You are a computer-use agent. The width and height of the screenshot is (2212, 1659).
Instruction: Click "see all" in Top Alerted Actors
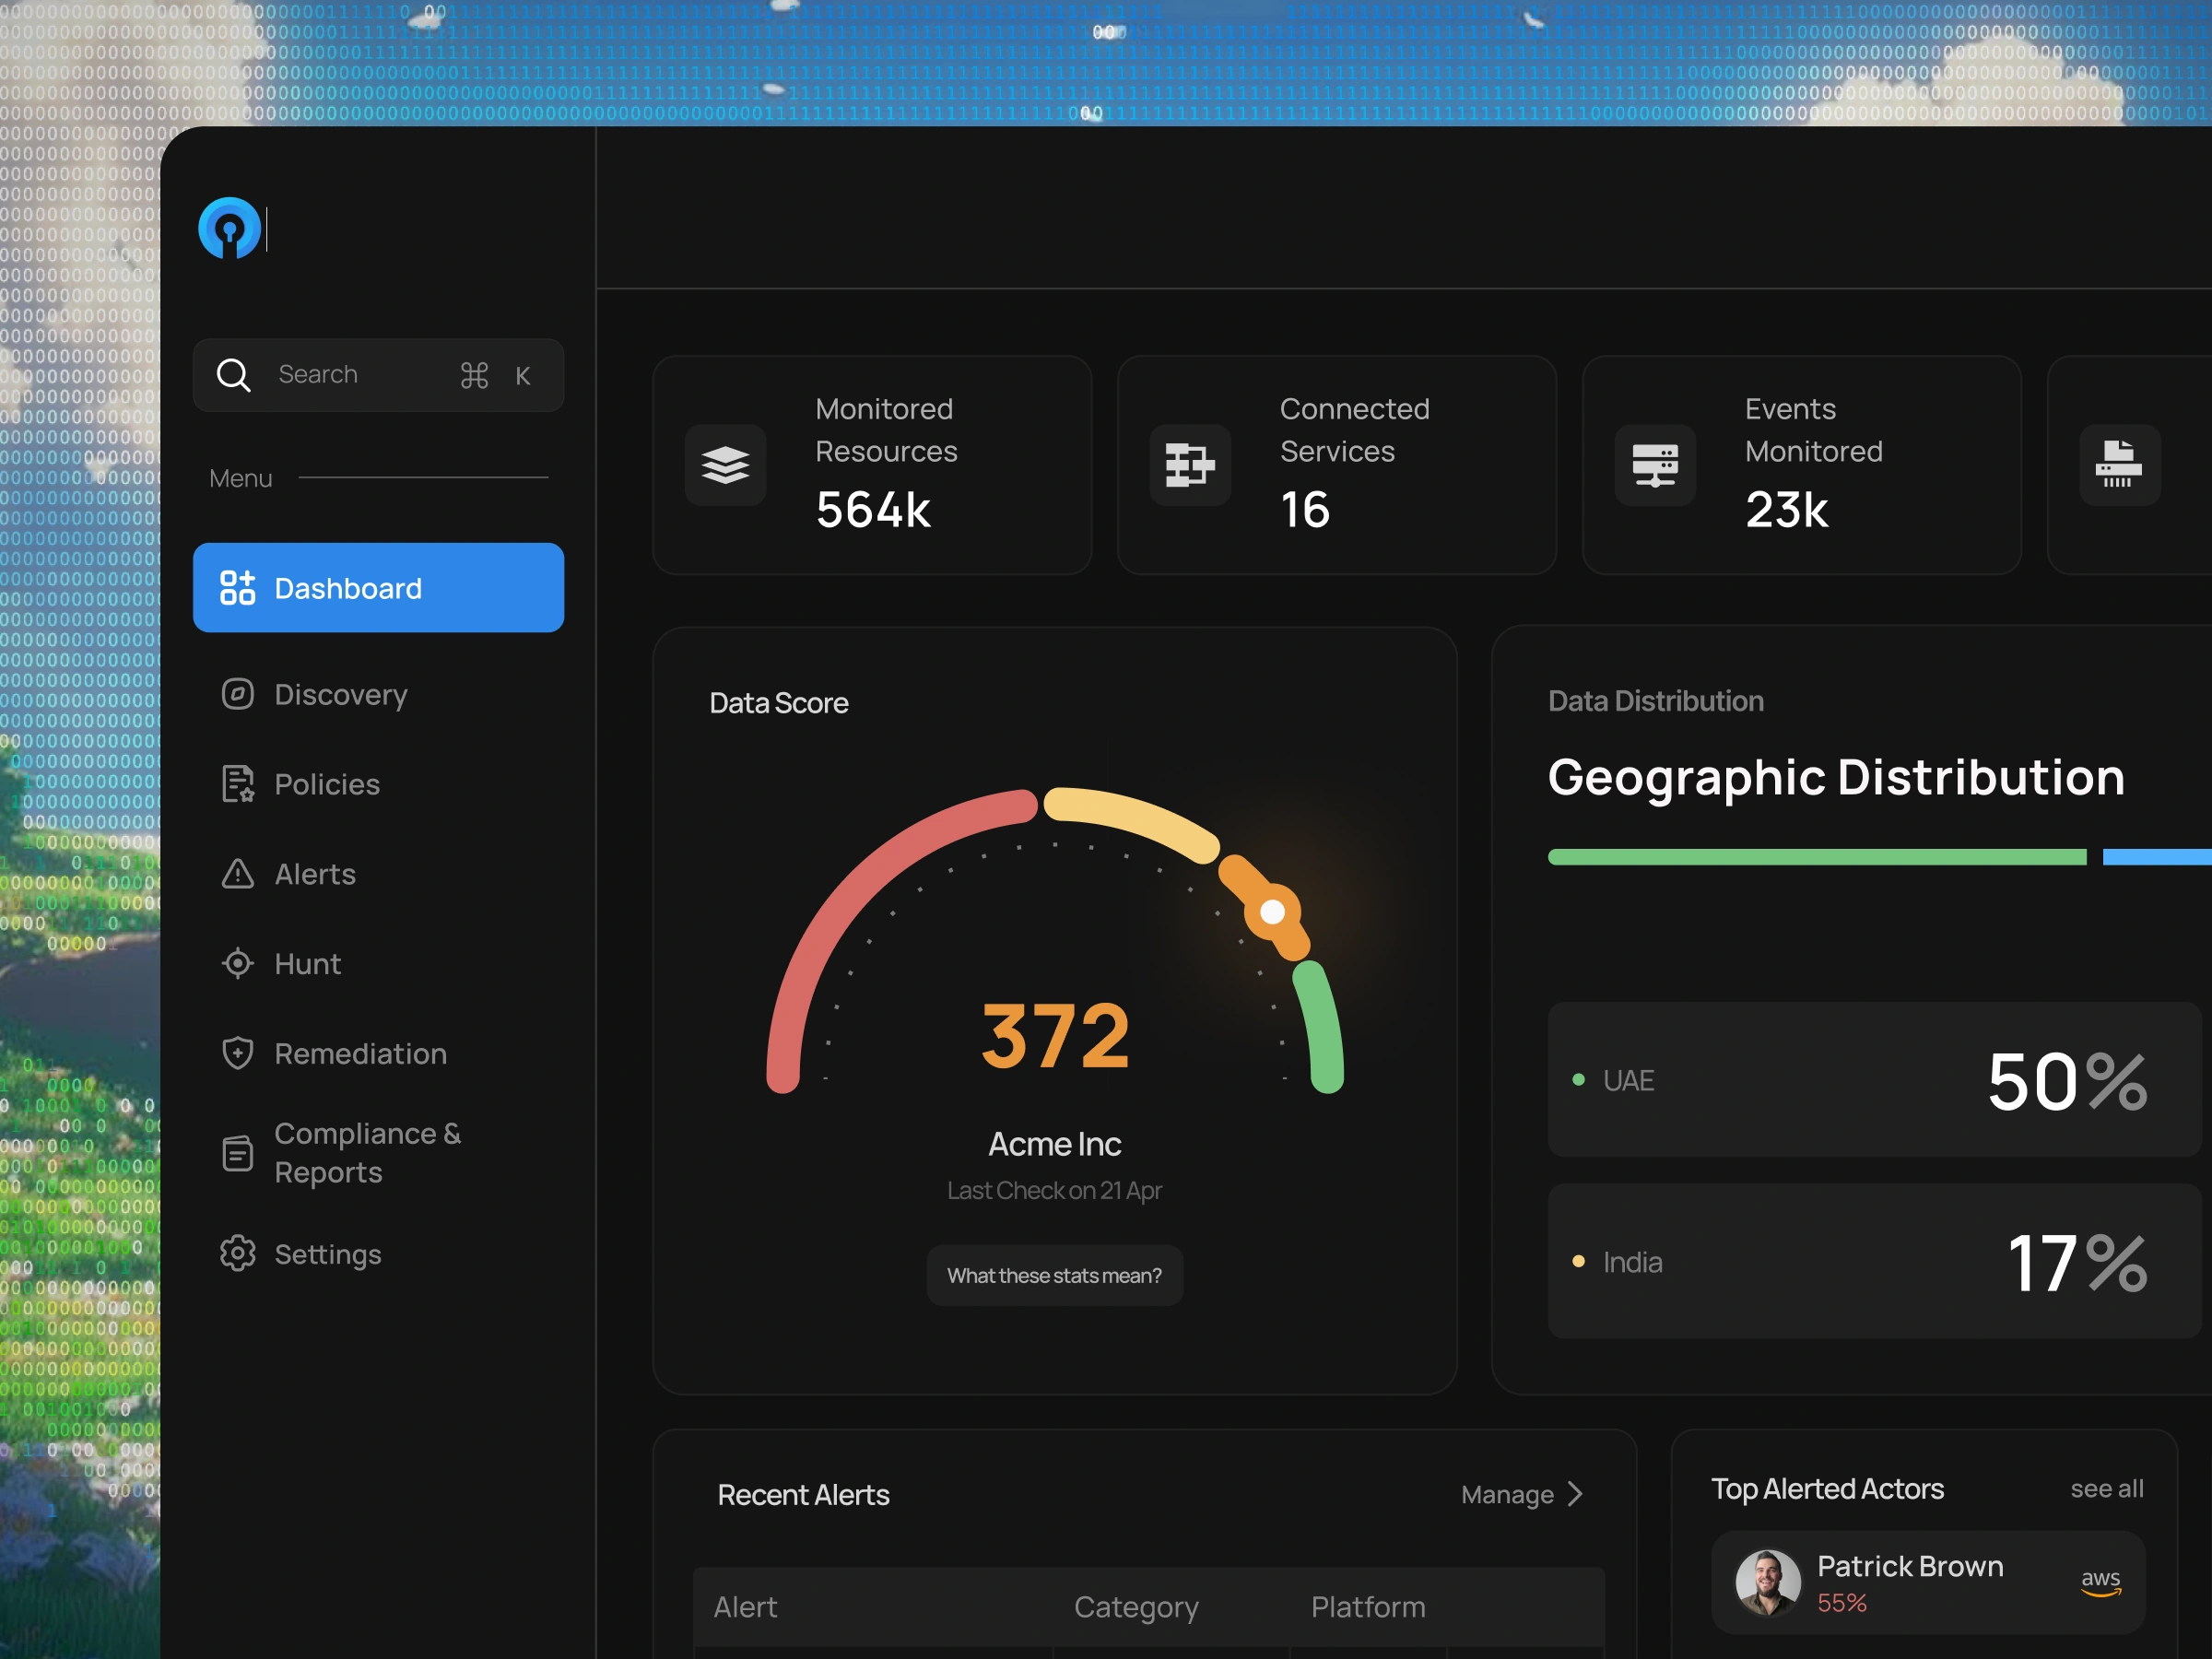[x=2107, y=1489]
